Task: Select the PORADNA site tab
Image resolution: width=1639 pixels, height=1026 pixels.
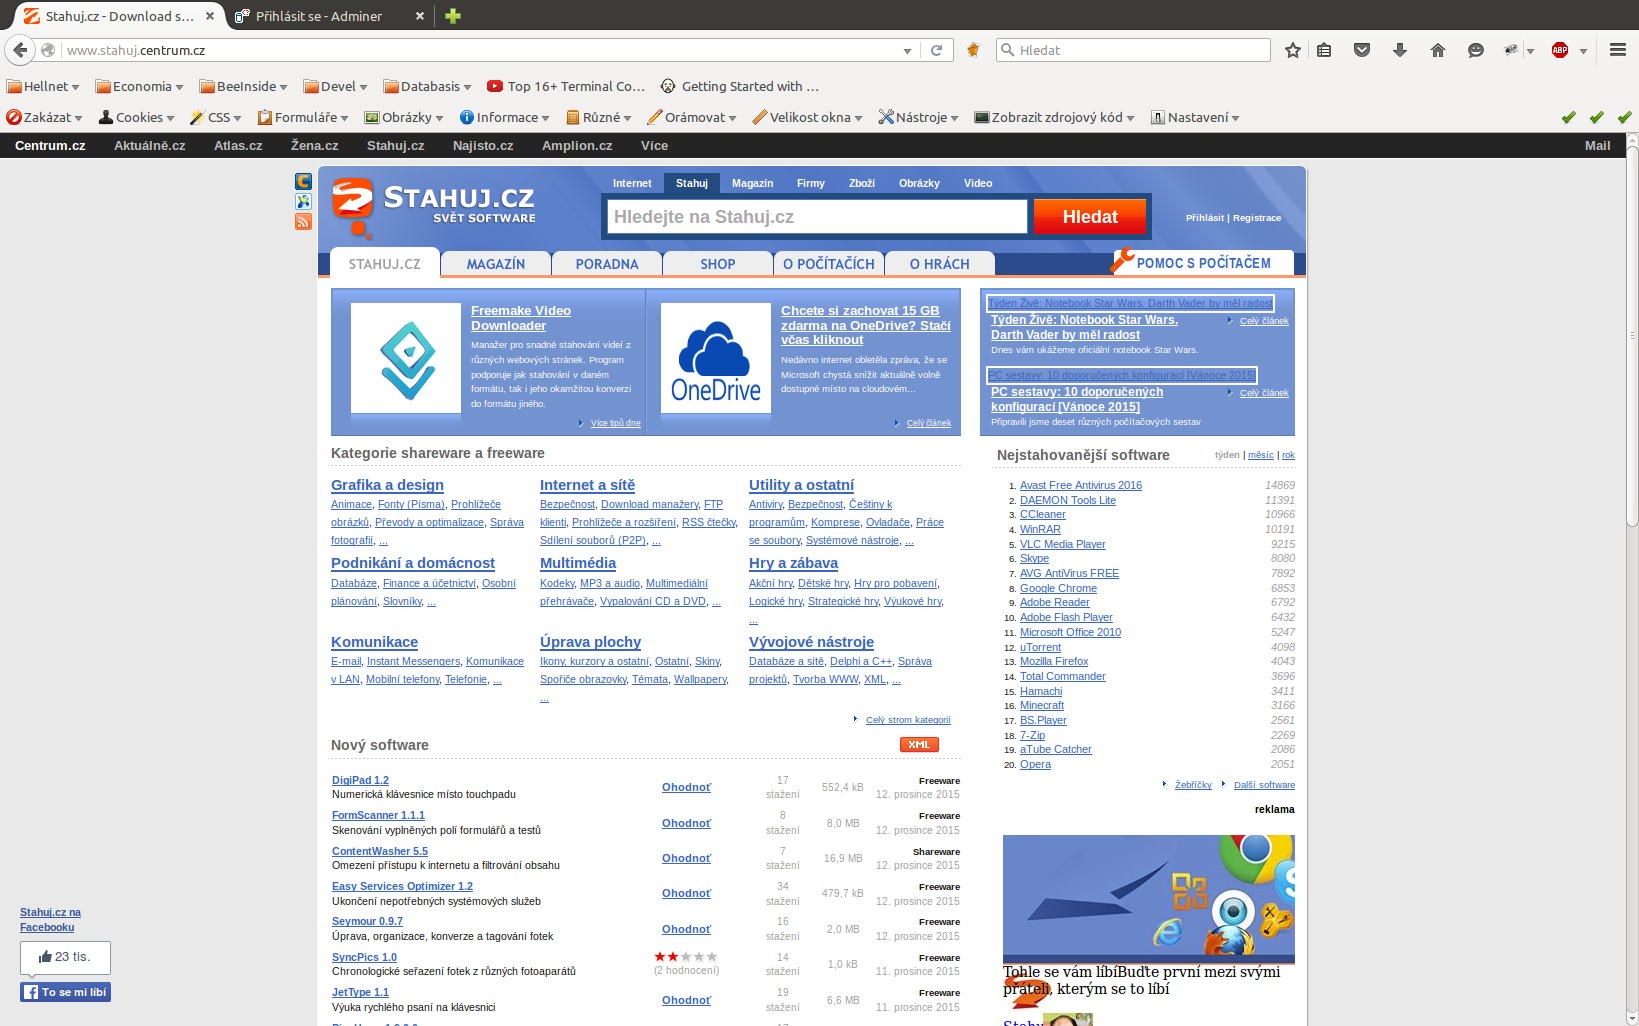Action: 607,264
